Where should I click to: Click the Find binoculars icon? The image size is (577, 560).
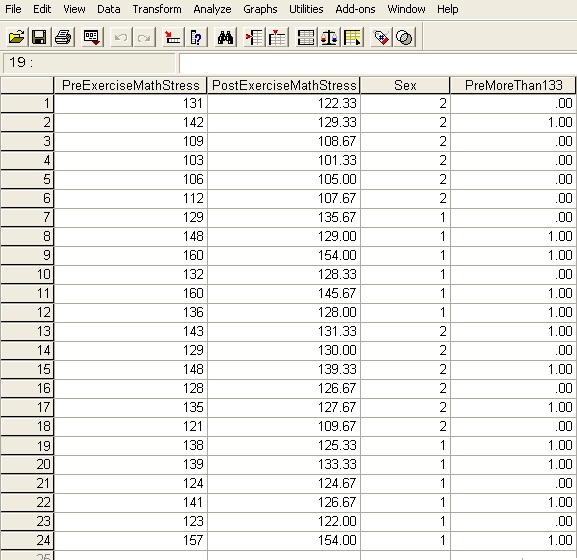pyautogui.click(x=225, y=37)
